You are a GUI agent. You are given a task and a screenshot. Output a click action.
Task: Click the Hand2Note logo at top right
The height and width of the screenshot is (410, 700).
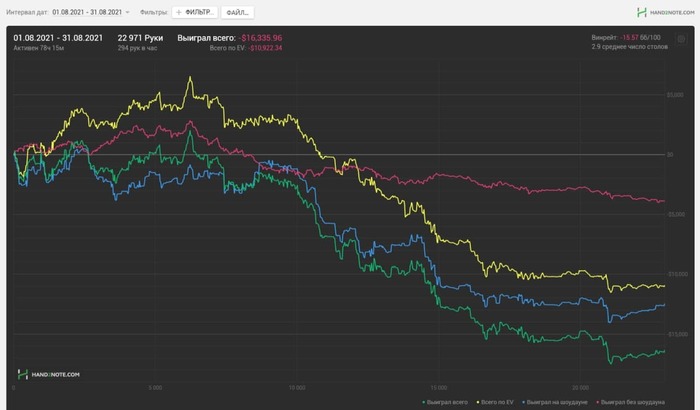tap(642, 12)
